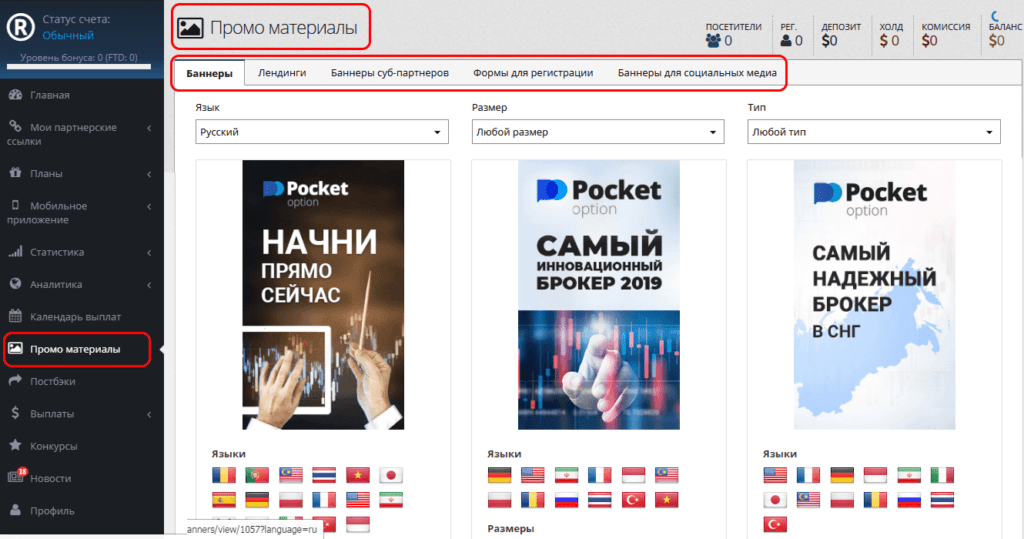Select Spanish flag under Начни прямо сейчас banner

[224, 500]
